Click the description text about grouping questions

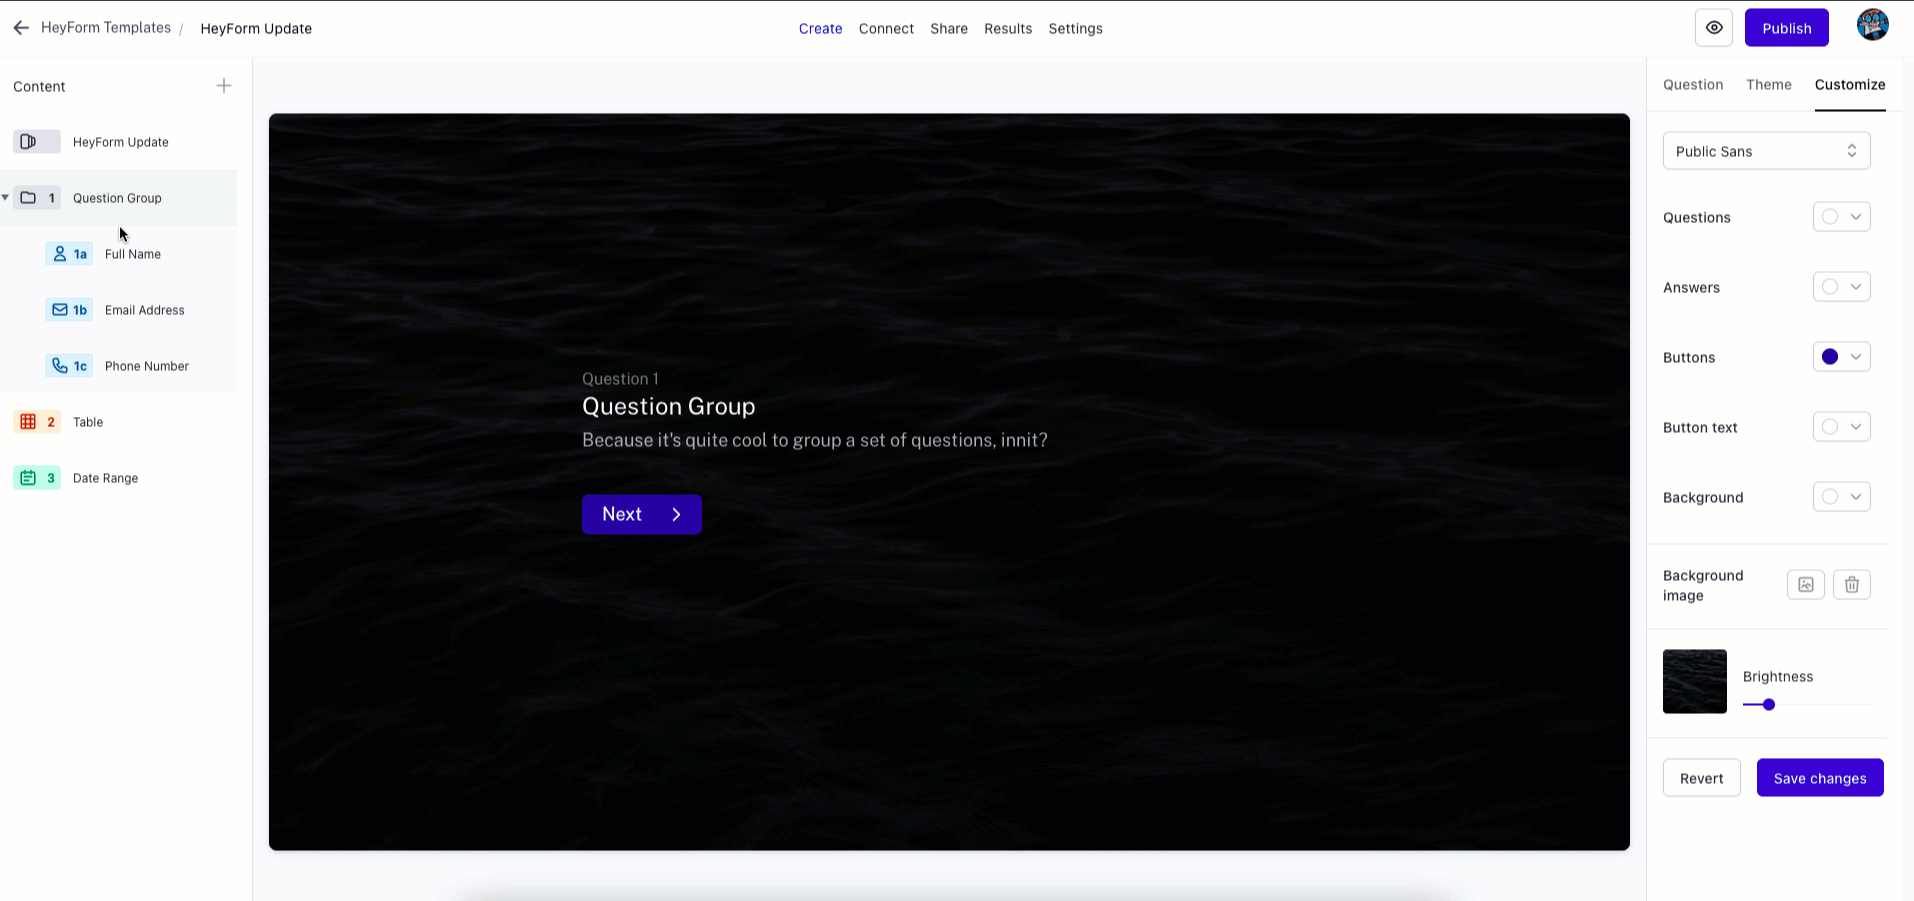[x=815, y=440]
